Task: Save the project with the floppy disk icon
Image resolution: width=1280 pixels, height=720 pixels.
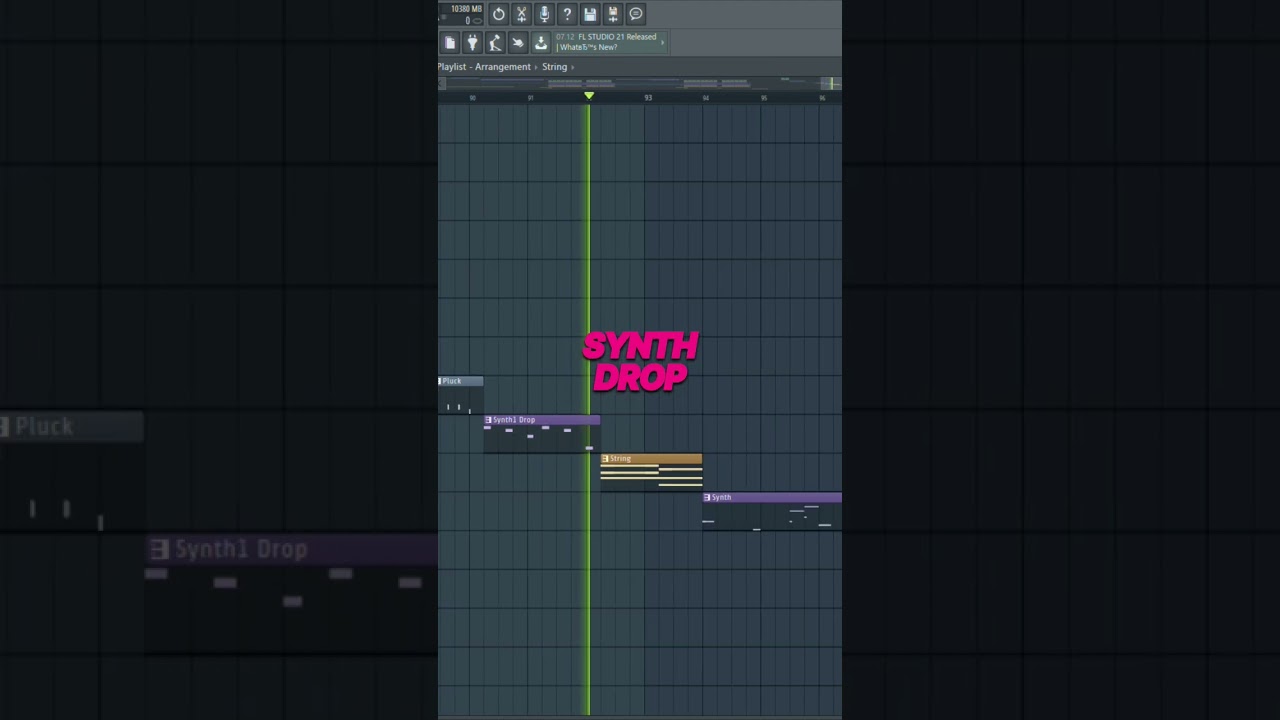Action: tap(590, 14)
